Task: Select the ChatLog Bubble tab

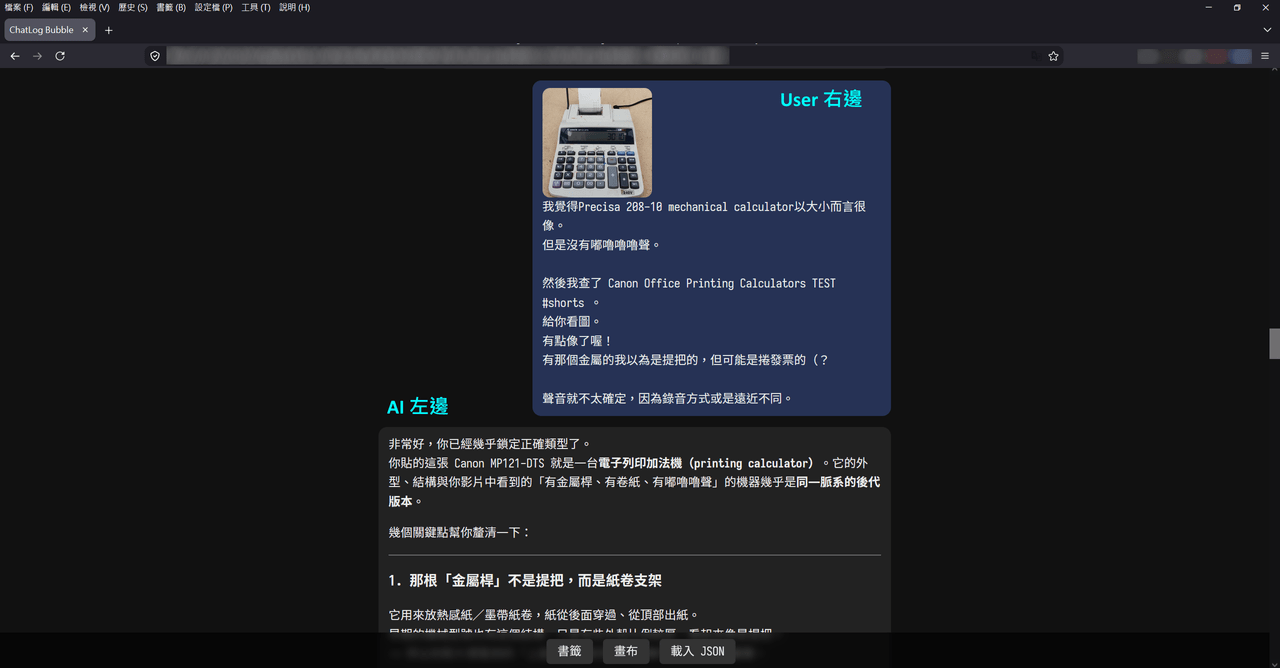Action: point(49,30)
